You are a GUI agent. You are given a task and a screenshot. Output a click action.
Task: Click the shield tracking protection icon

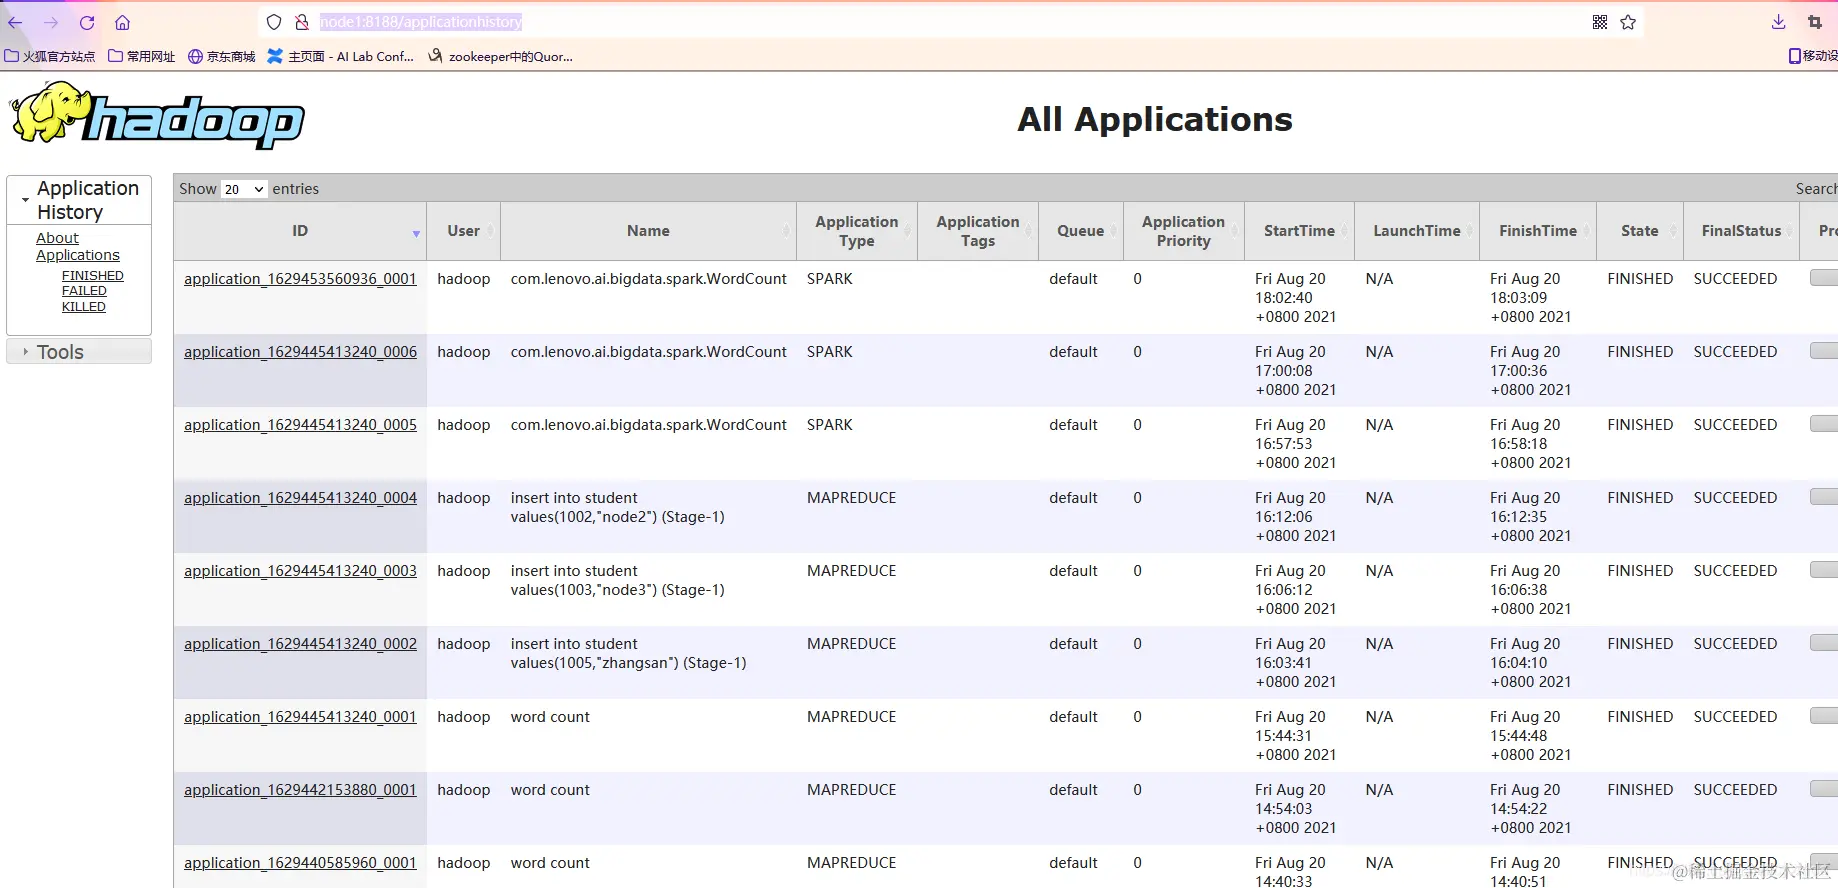click(x=274, y=22)
